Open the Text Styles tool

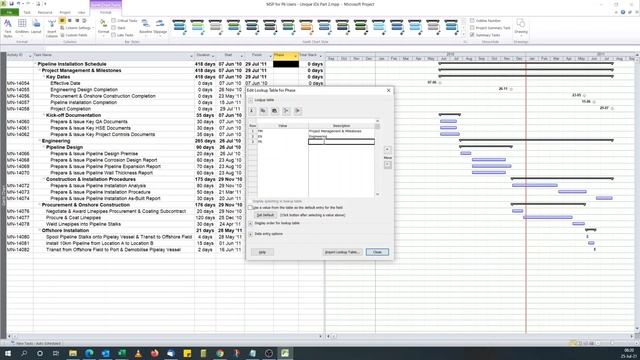point(8,28)
